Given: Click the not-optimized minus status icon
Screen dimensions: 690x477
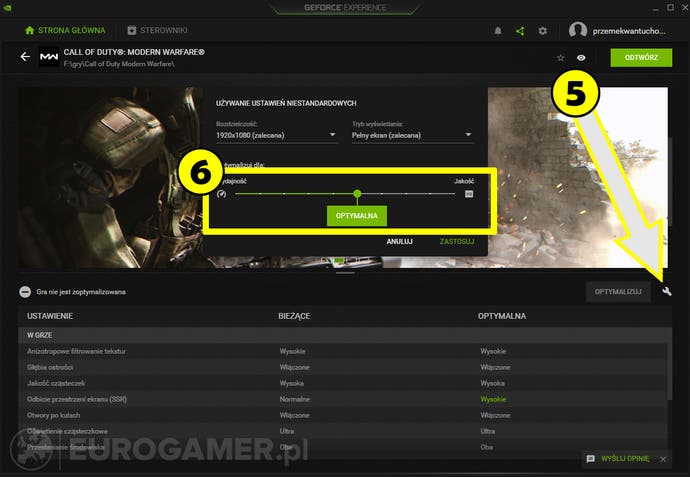Looking at the screenshot, I should pyautogui.click(x=25, y=292).
